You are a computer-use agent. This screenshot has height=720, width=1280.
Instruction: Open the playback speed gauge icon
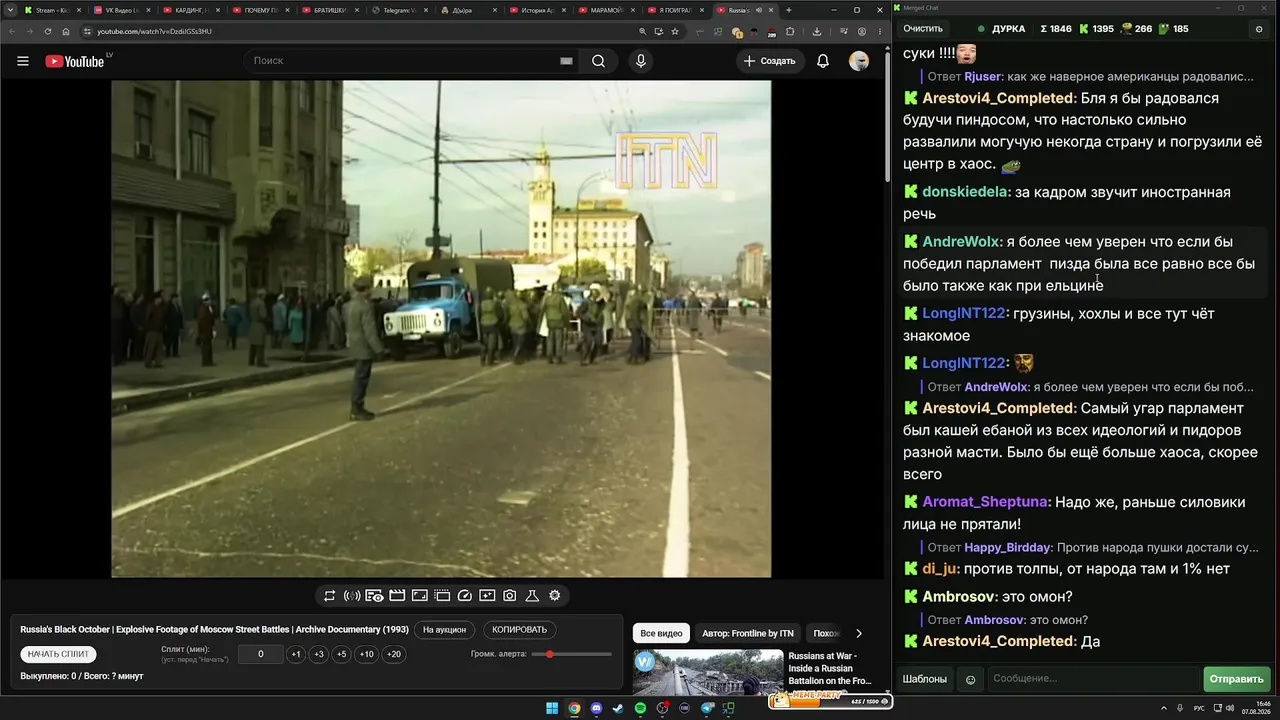click(464, 596)
